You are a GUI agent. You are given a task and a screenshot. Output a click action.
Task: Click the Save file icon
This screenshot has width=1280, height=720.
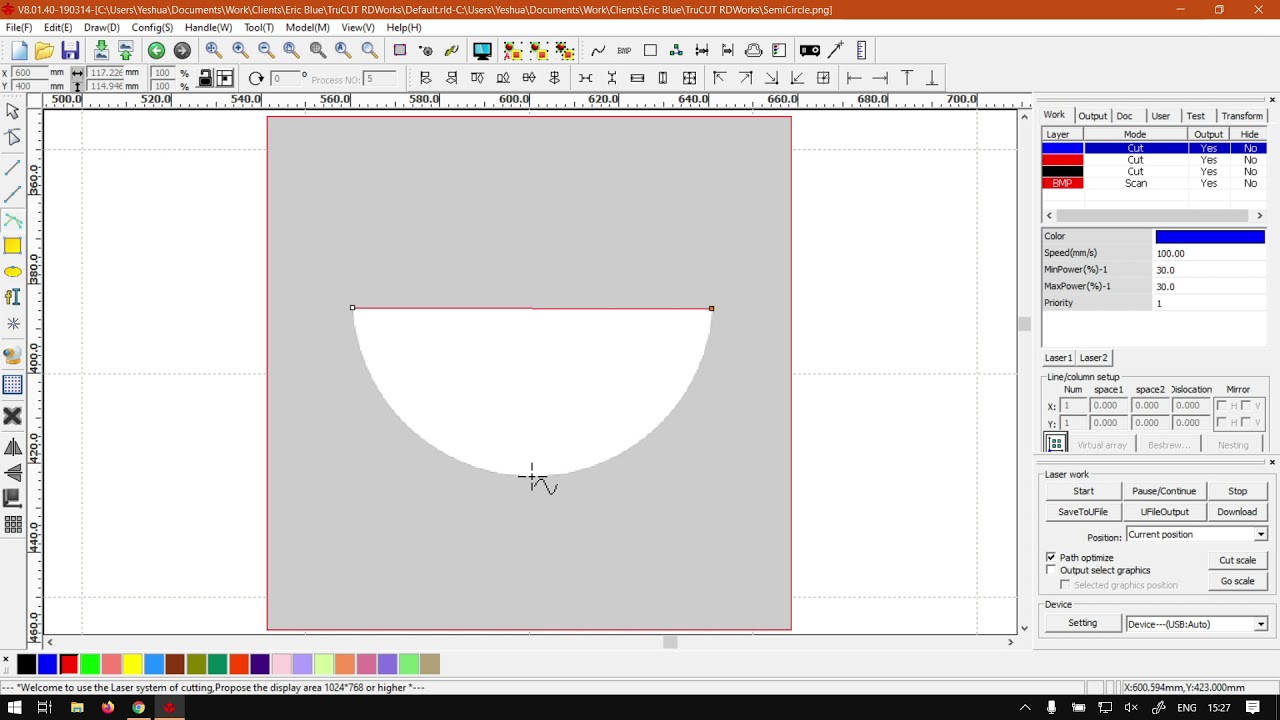[70, 51]
